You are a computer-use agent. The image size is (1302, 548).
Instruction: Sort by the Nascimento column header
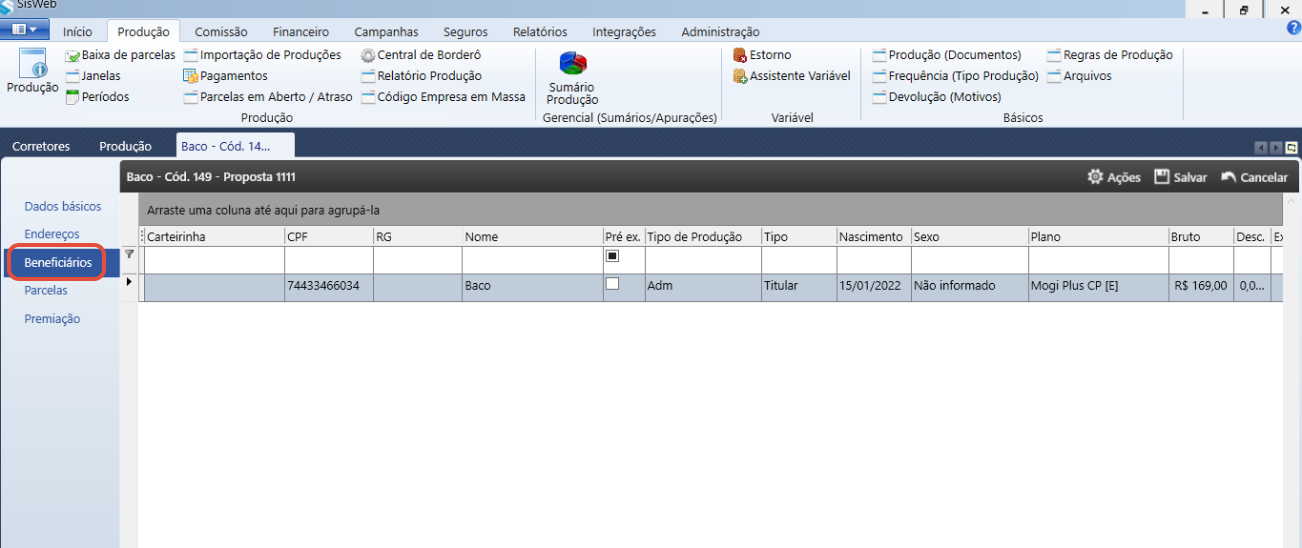tap(873, 237)
